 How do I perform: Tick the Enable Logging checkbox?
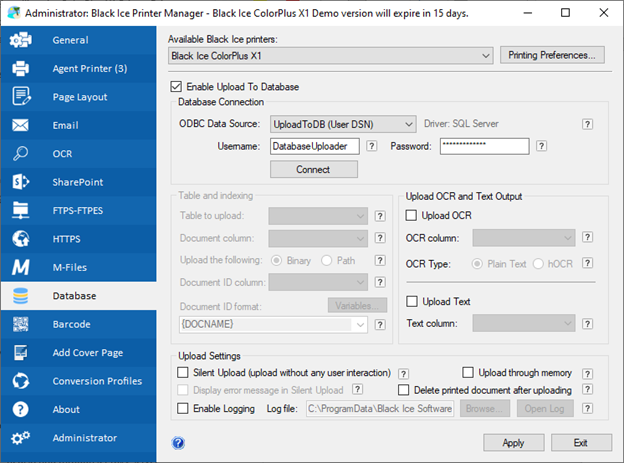coord(183,408)
